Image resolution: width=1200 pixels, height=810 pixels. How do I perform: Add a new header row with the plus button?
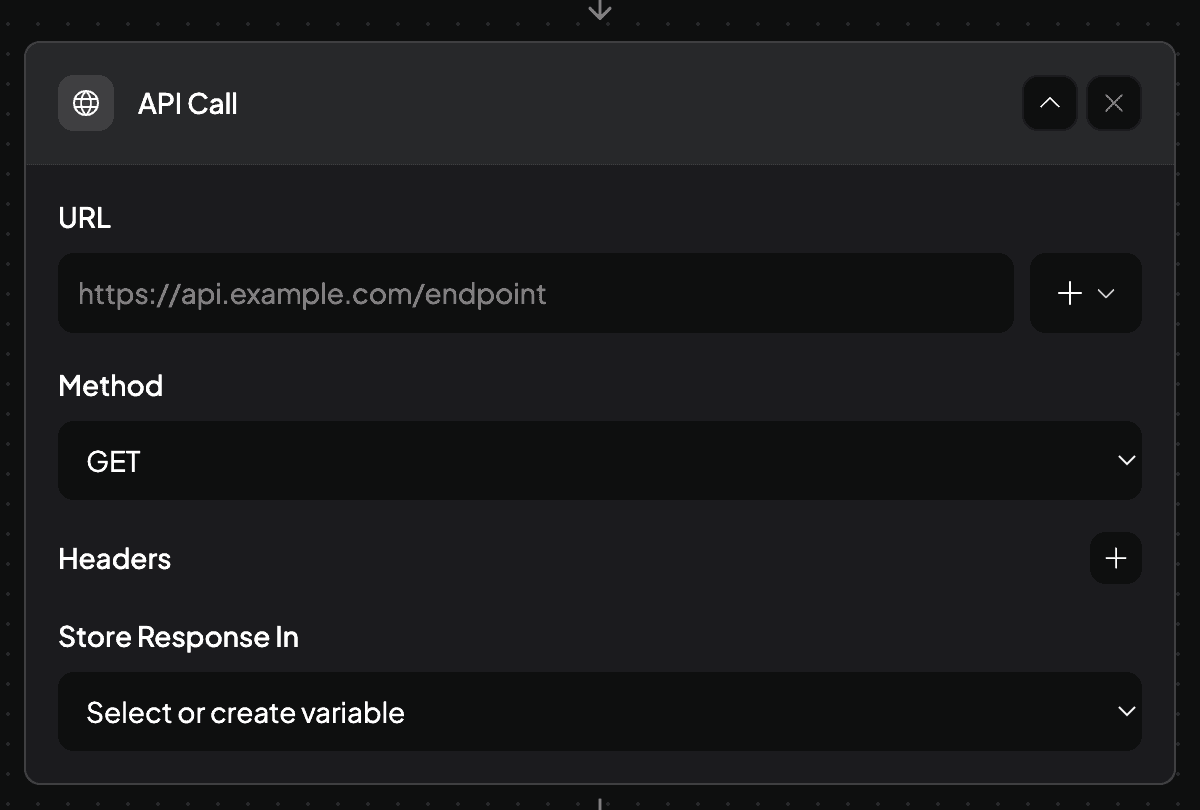tap(1116, 558)
